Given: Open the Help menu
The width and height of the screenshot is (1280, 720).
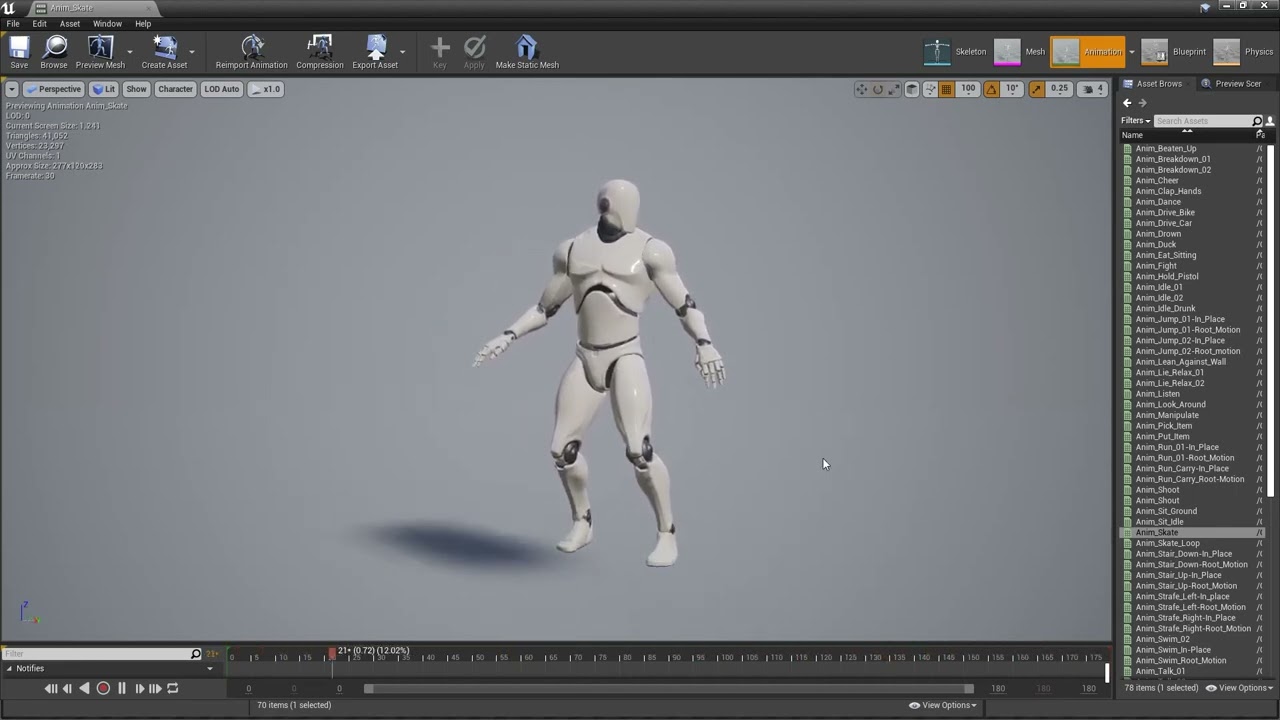Looking at the screenshot, I should tap(143, 24).
